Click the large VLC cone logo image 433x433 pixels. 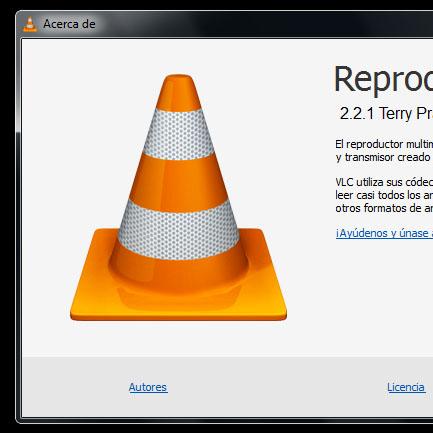pos(178,197)
